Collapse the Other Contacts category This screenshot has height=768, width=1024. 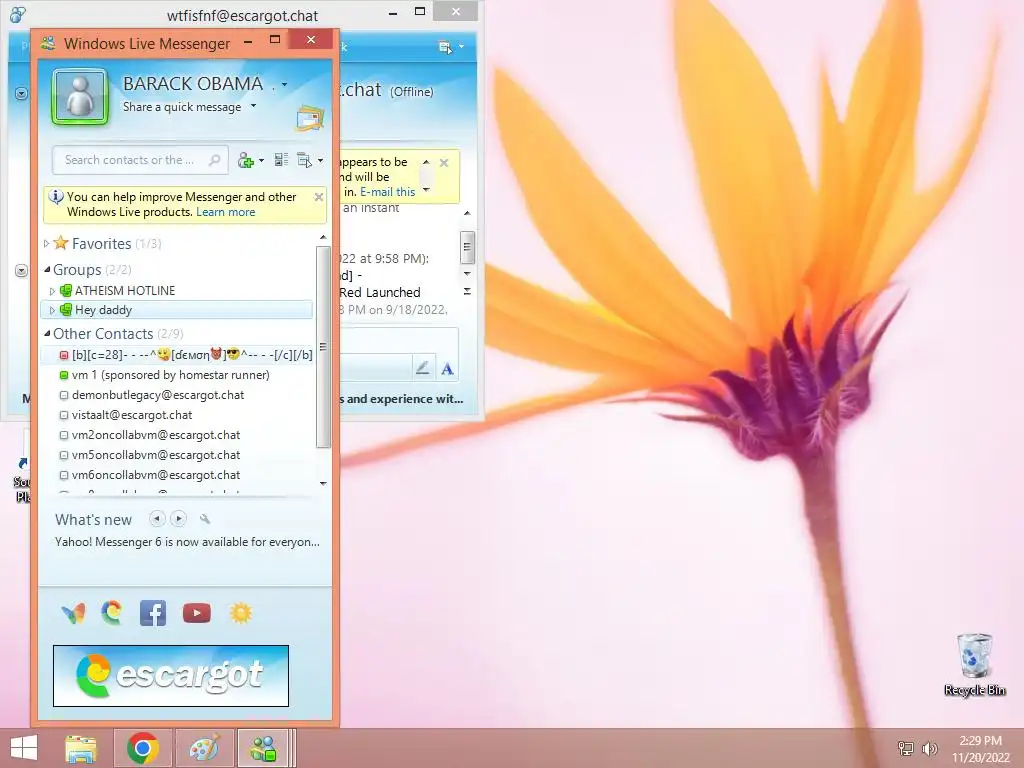47,334
